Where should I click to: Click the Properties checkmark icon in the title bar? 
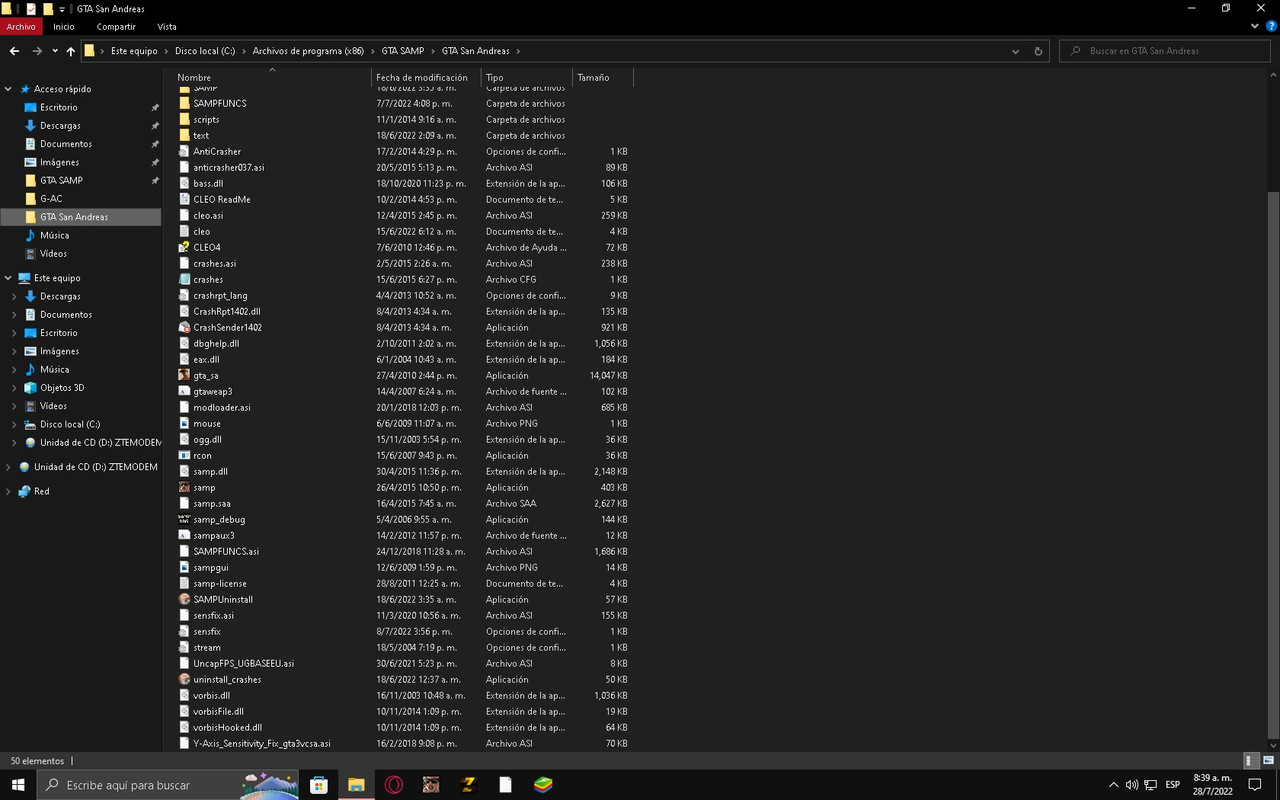[x=31, y=9]
